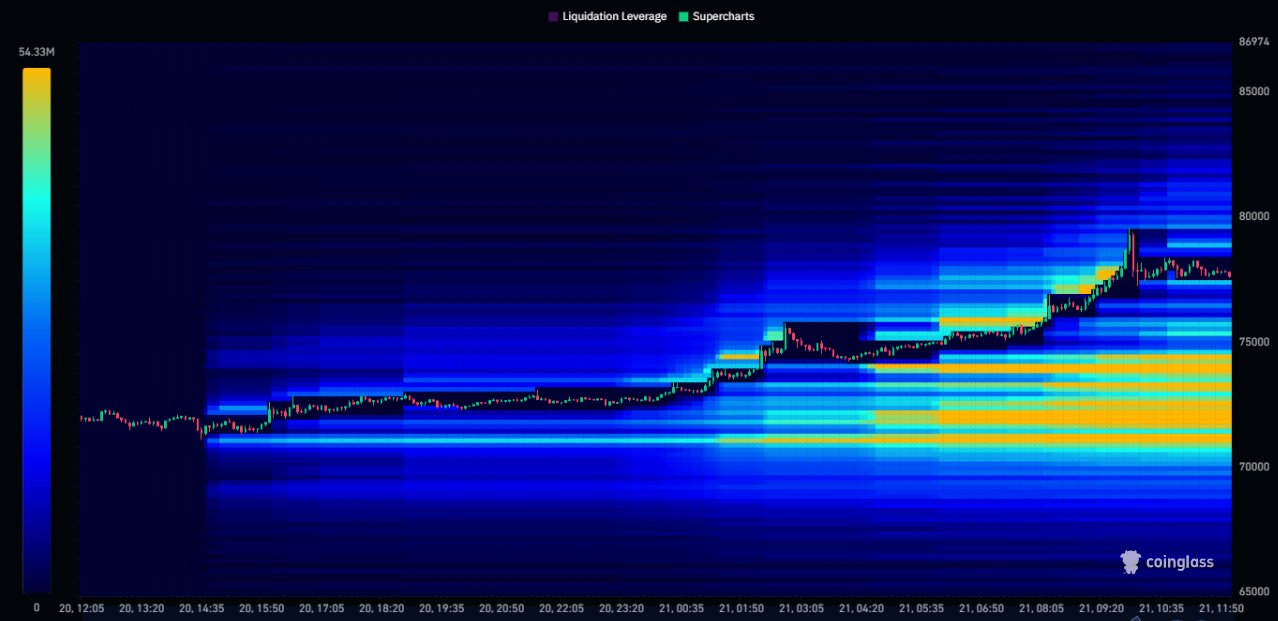
Task: Click the 0 scale minimum label
Action: [37, 607]
